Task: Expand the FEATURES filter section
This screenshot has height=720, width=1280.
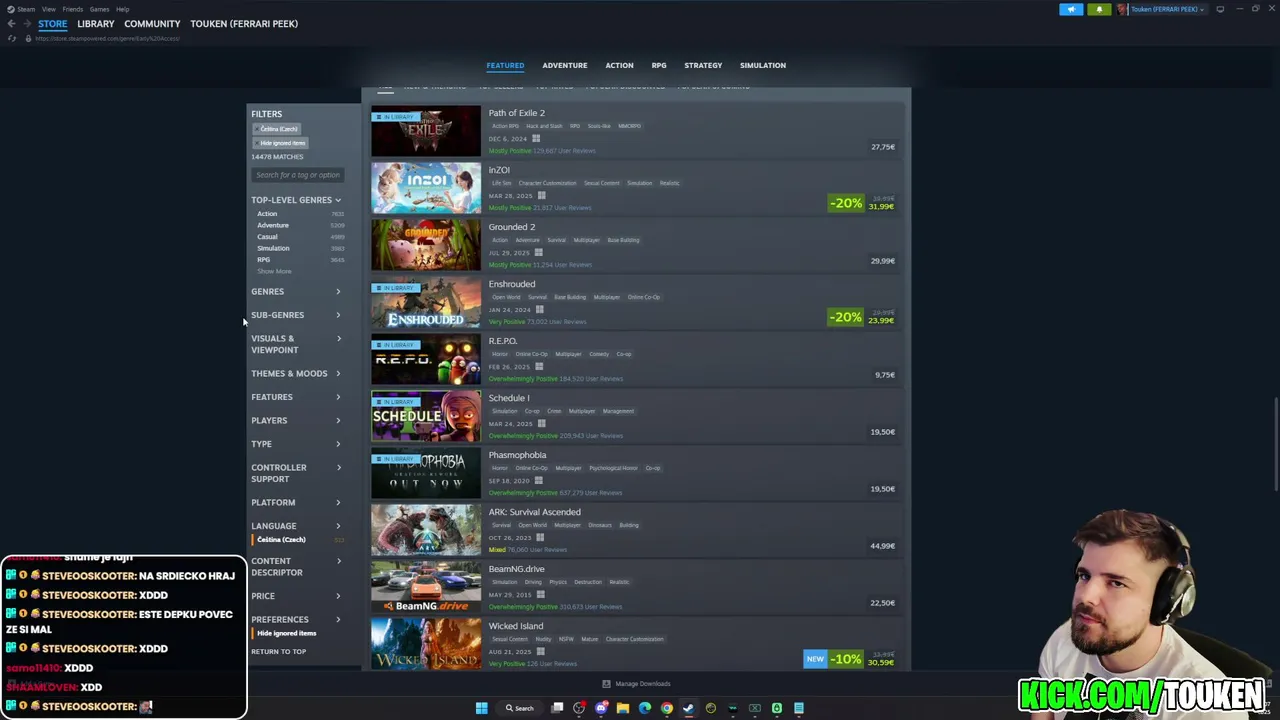Action: pyautogui.click(x=296, y=397)
